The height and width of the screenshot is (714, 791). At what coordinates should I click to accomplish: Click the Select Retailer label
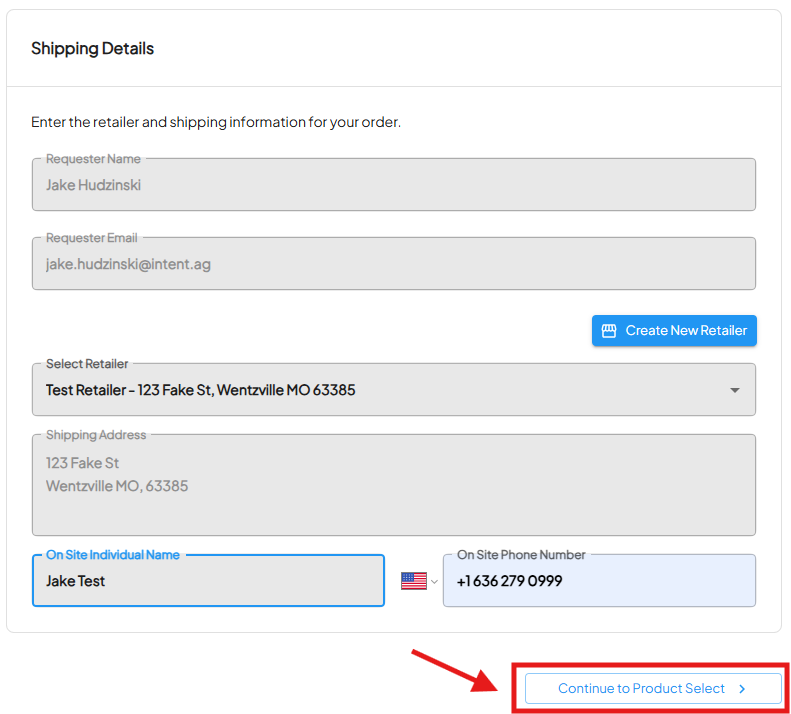[x=87, y=364]
